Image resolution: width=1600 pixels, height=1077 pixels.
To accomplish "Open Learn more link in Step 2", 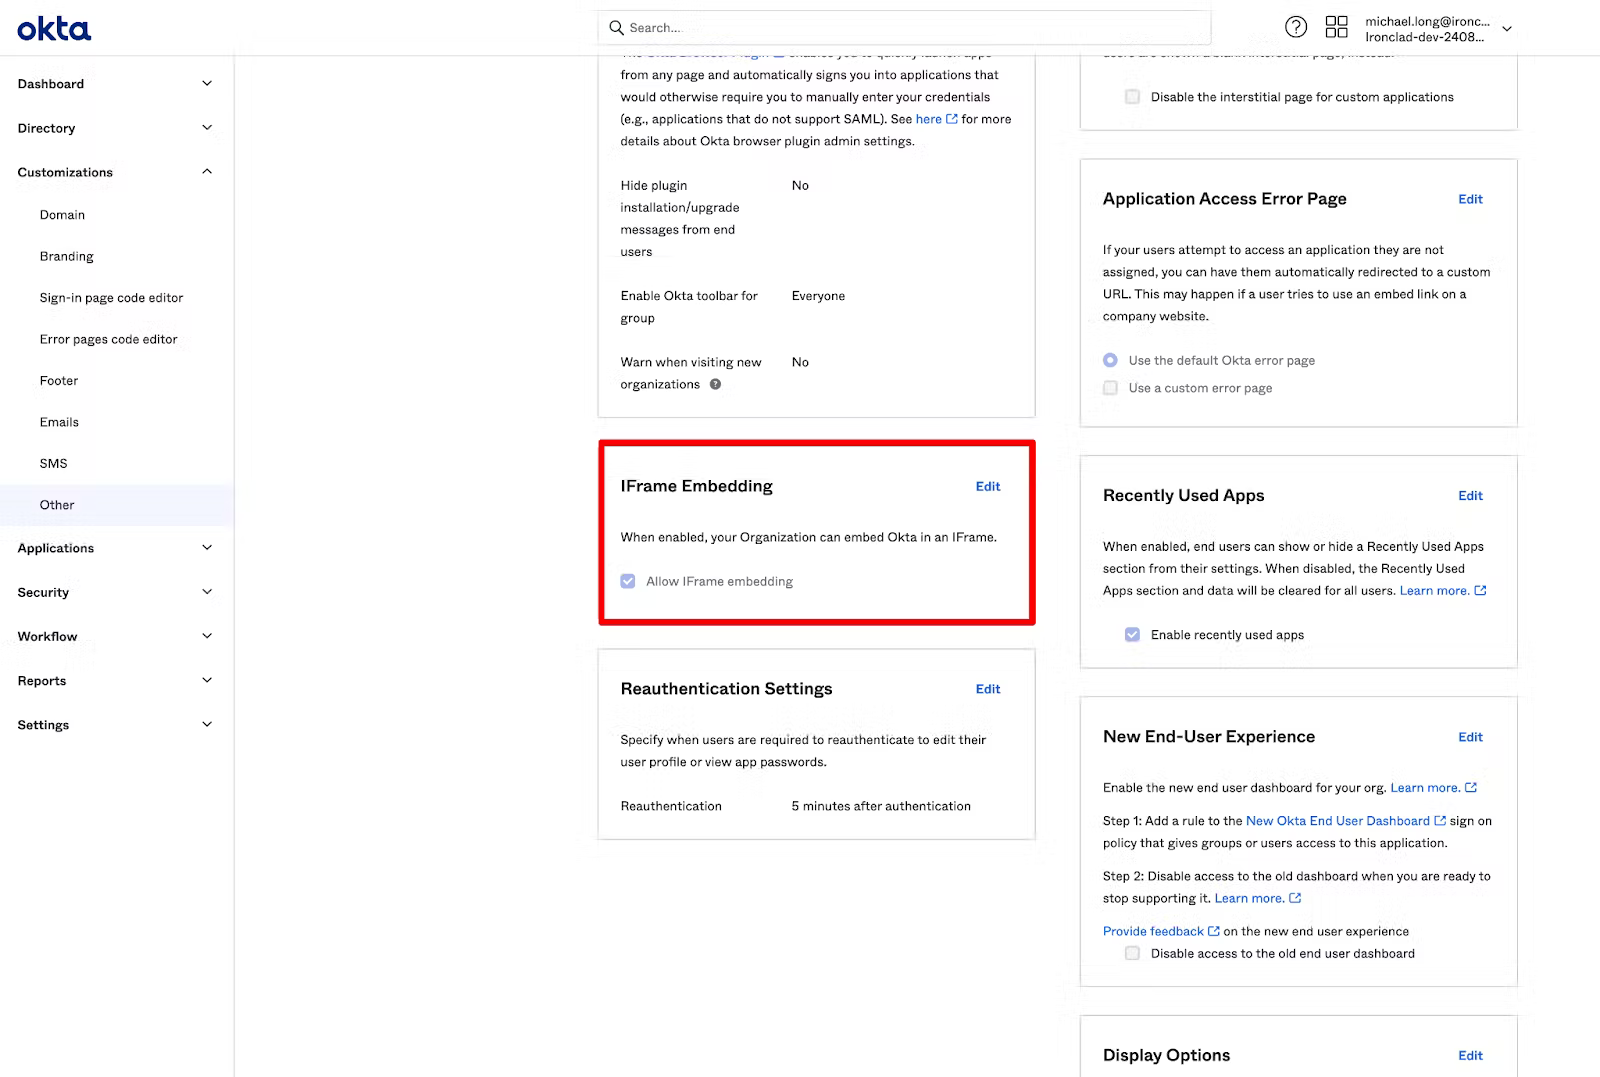I will pos(1249,898).
